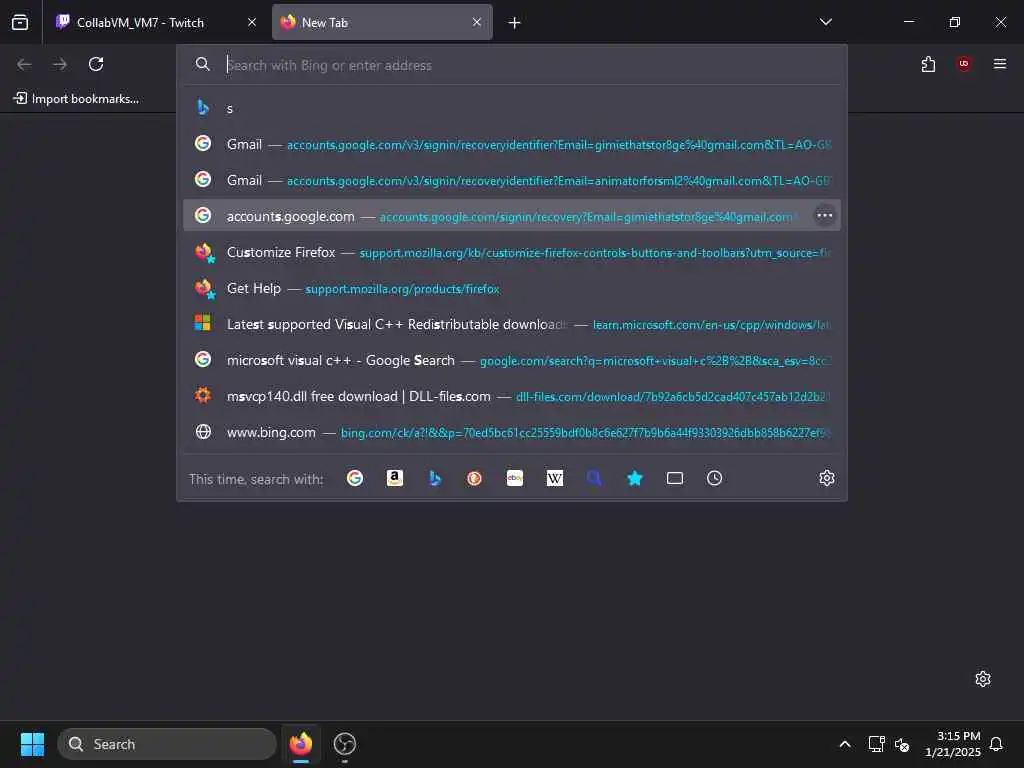Select the New Tab tab
The image size is (1024, 768).
382,22
